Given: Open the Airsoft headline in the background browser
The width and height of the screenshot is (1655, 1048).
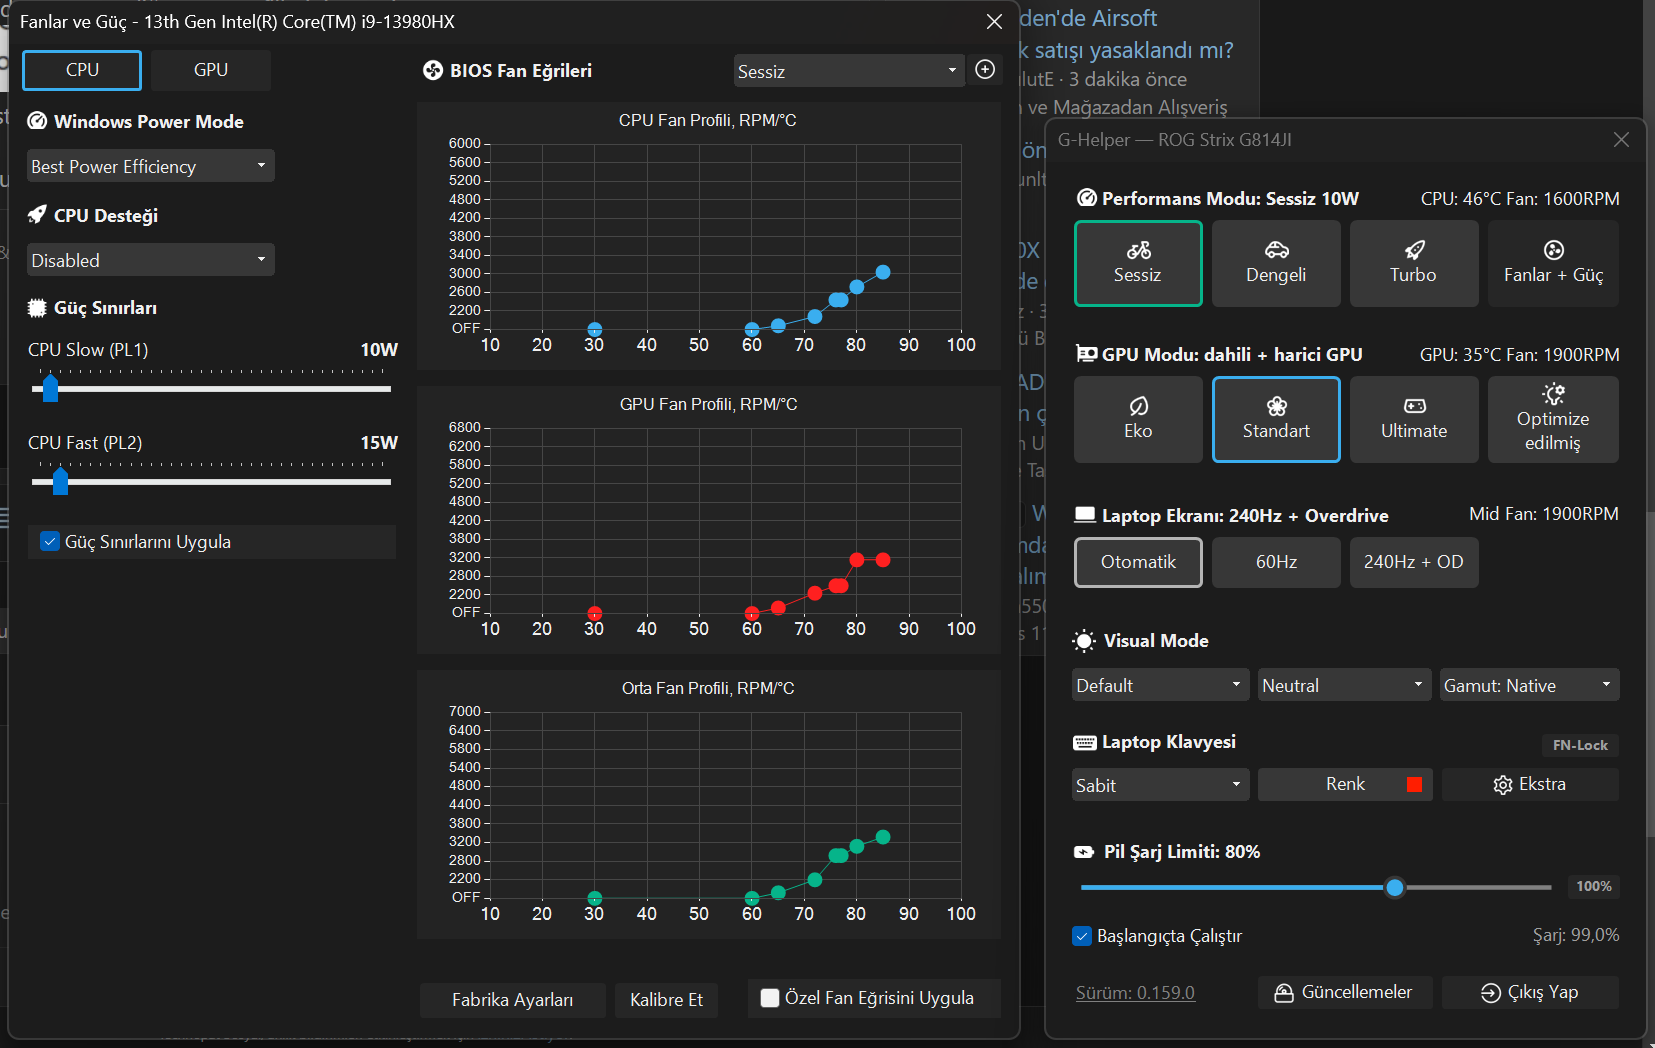Looking at the screenshot, I should (1127, 34).
